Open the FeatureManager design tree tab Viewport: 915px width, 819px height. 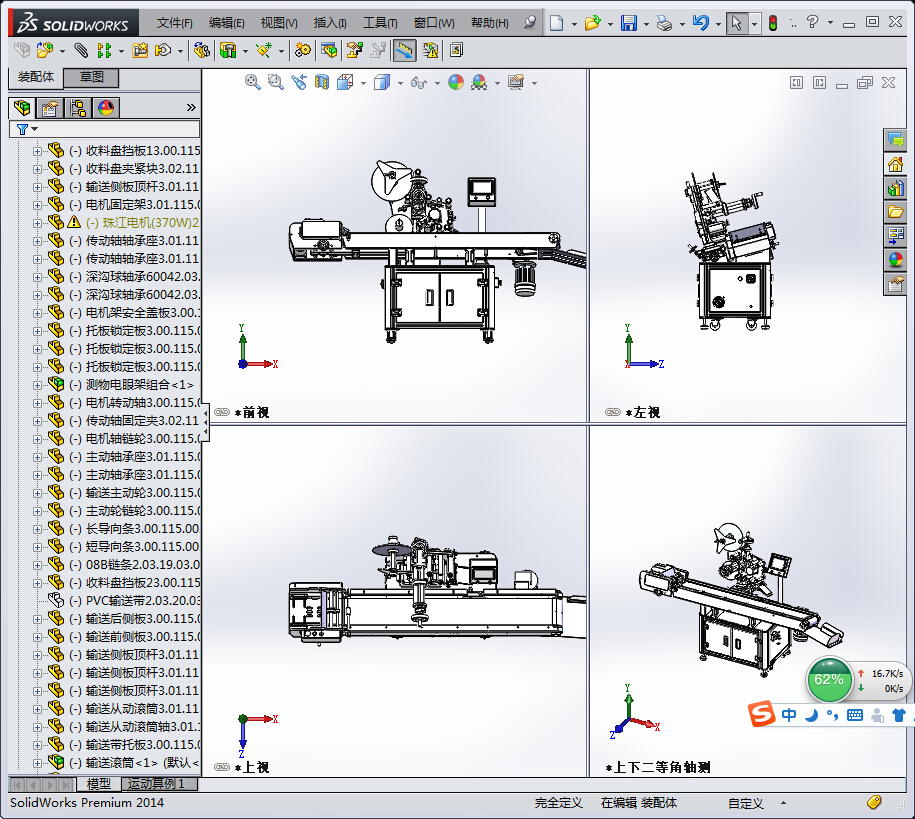coord(22,108)
